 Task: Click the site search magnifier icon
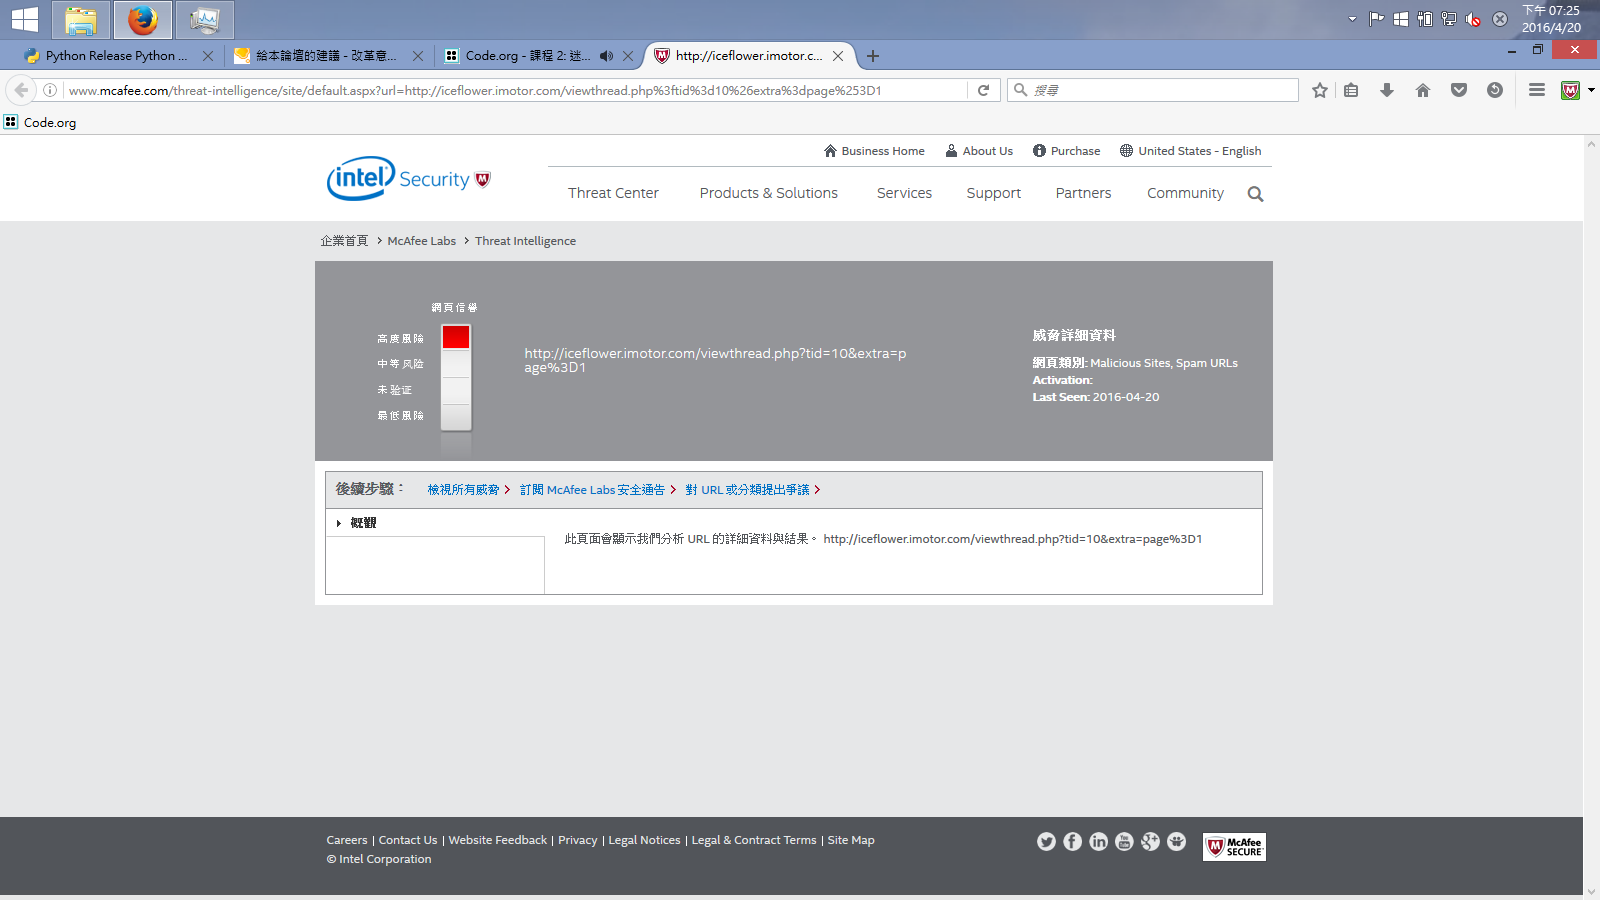(x=1255, y=194)
